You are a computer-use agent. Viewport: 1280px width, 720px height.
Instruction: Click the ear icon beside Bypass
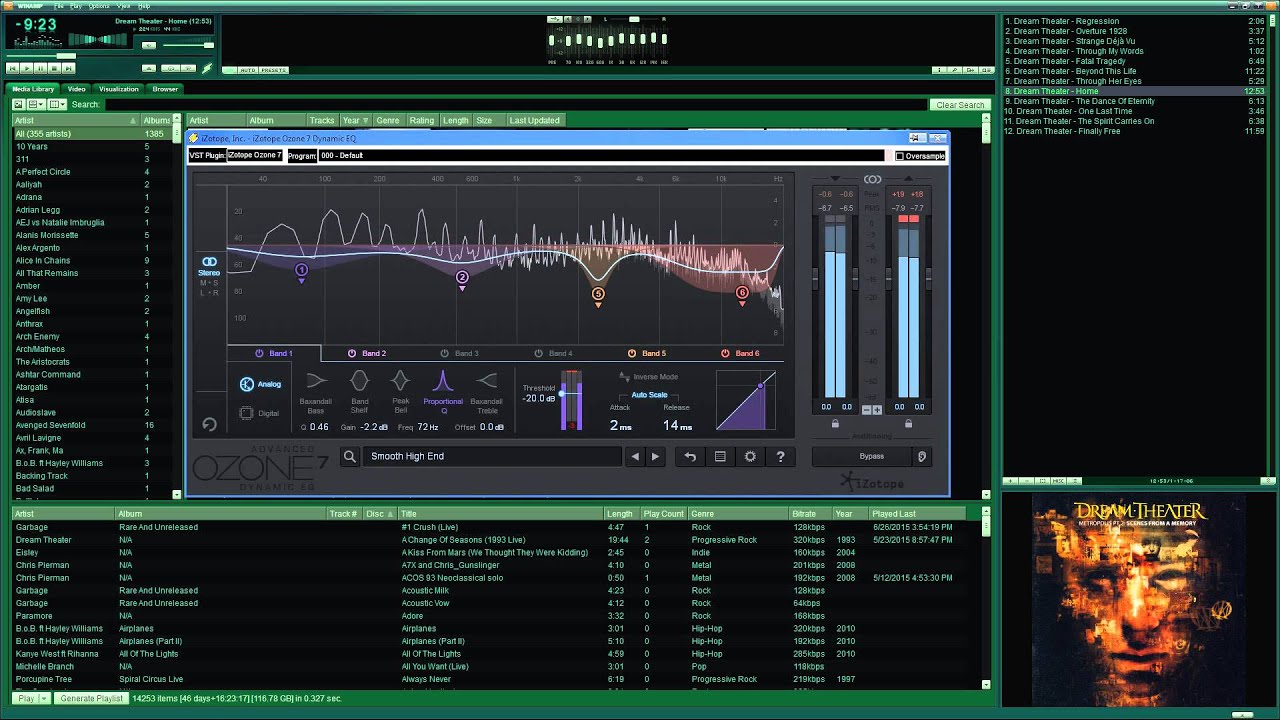tap(922, 456)
